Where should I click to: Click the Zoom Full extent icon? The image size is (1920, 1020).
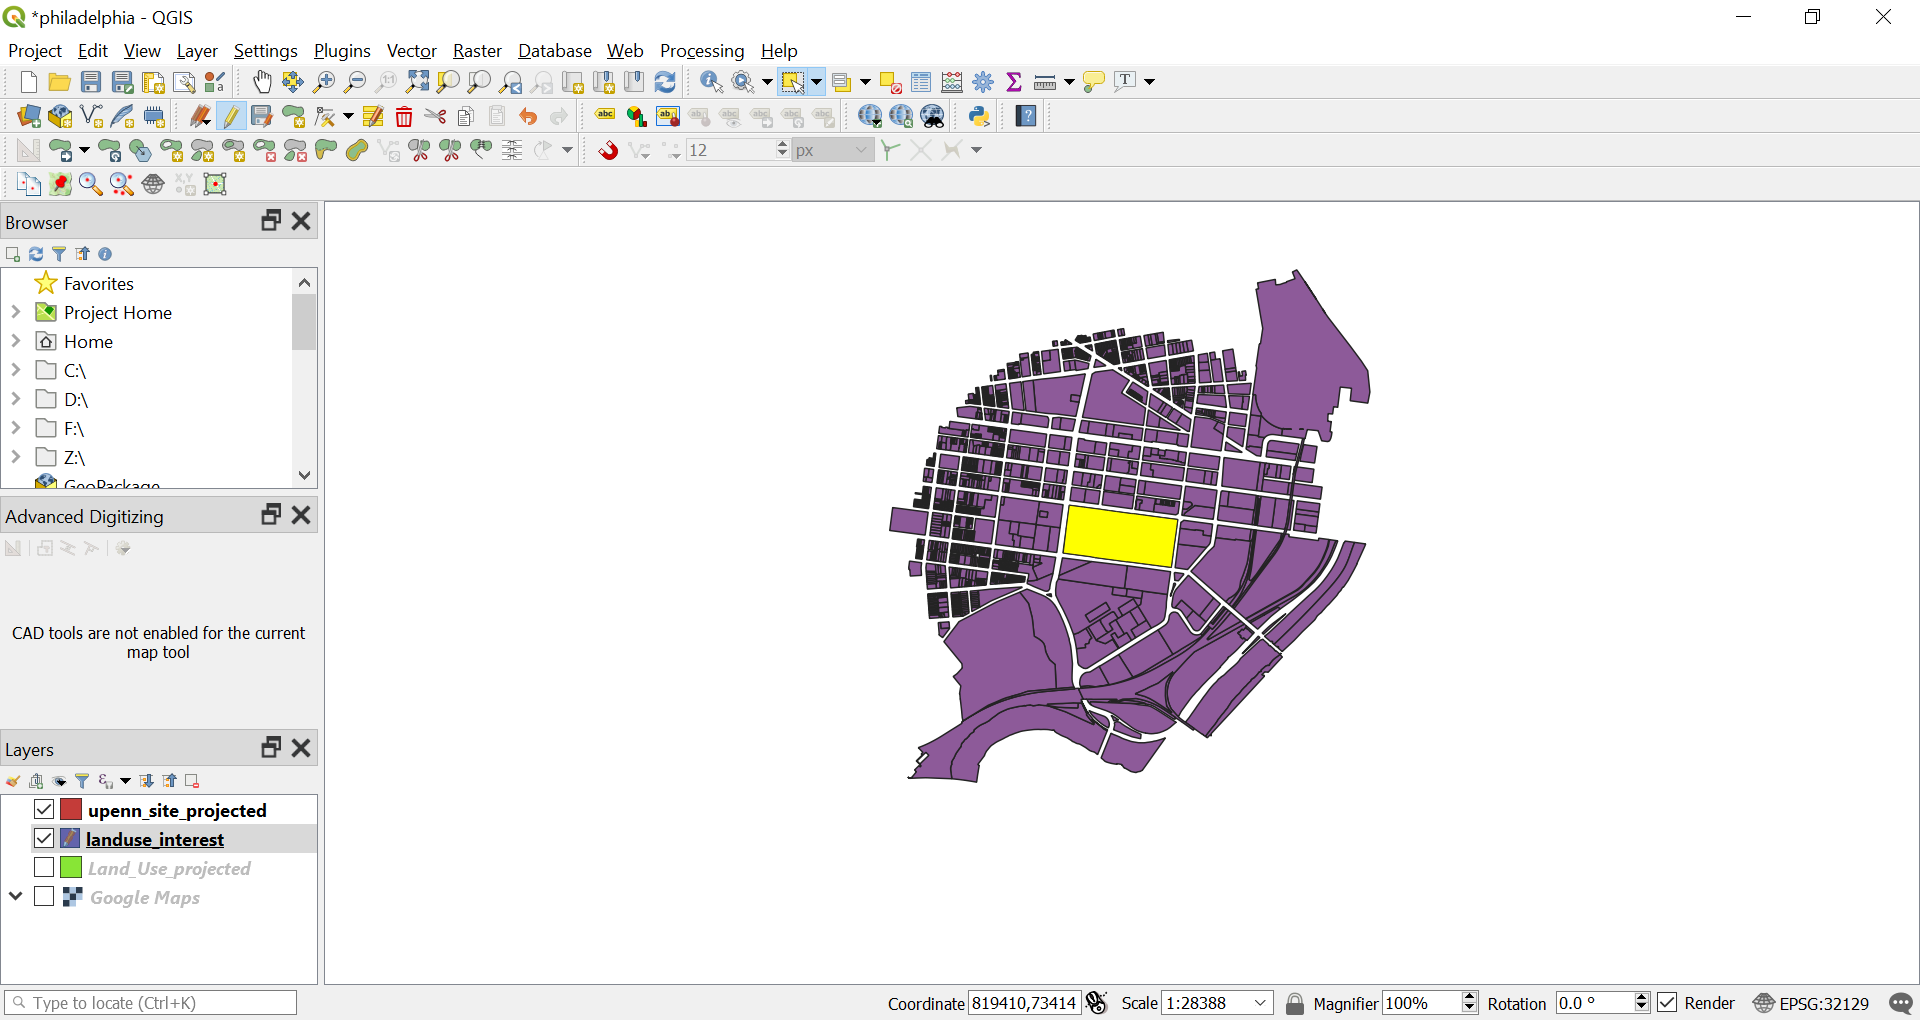(x=417, y=82)
